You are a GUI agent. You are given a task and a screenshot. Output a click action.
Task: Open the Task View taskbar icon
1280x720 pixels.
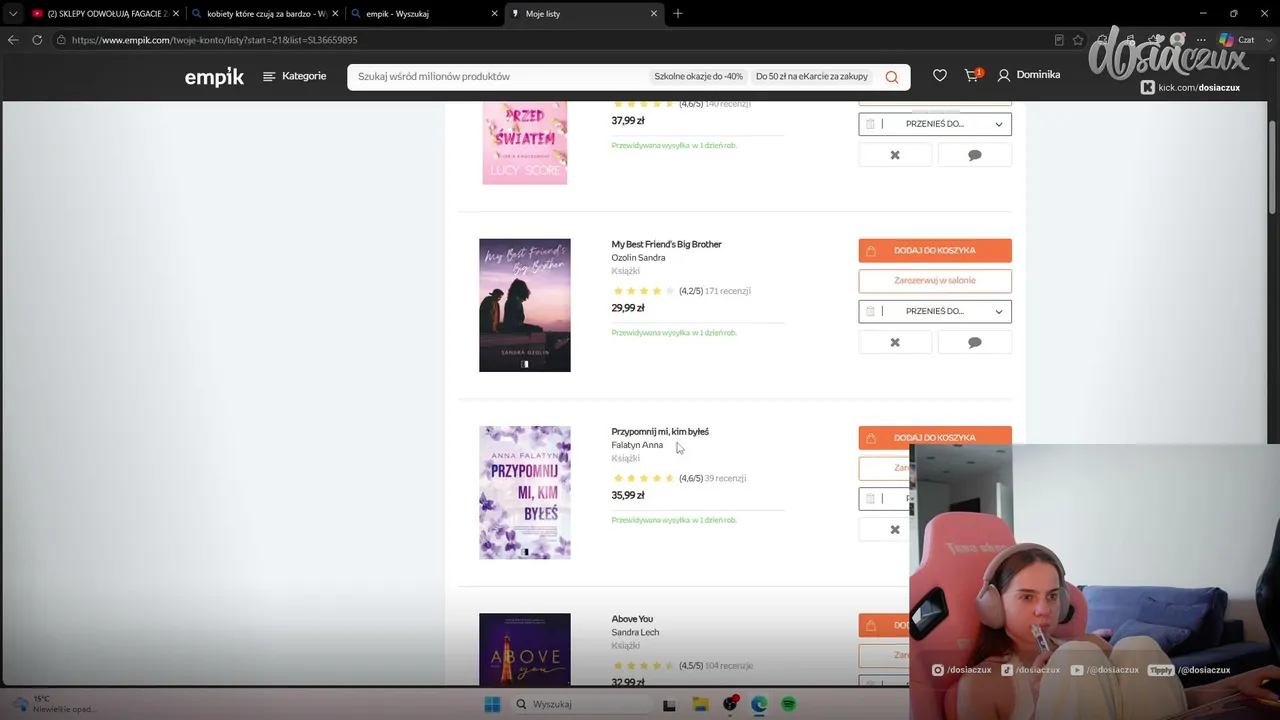669,704
